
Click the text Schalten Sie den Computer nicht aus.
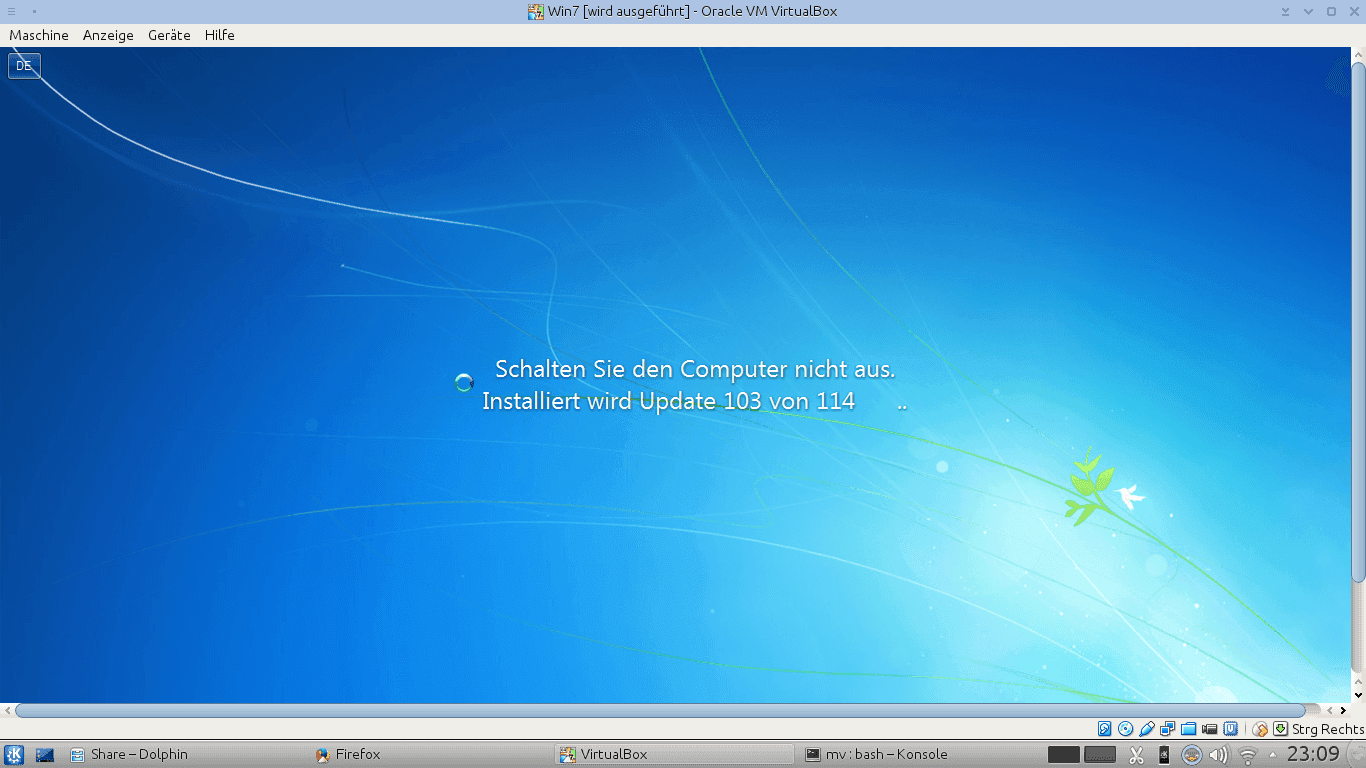pos(695,369)
